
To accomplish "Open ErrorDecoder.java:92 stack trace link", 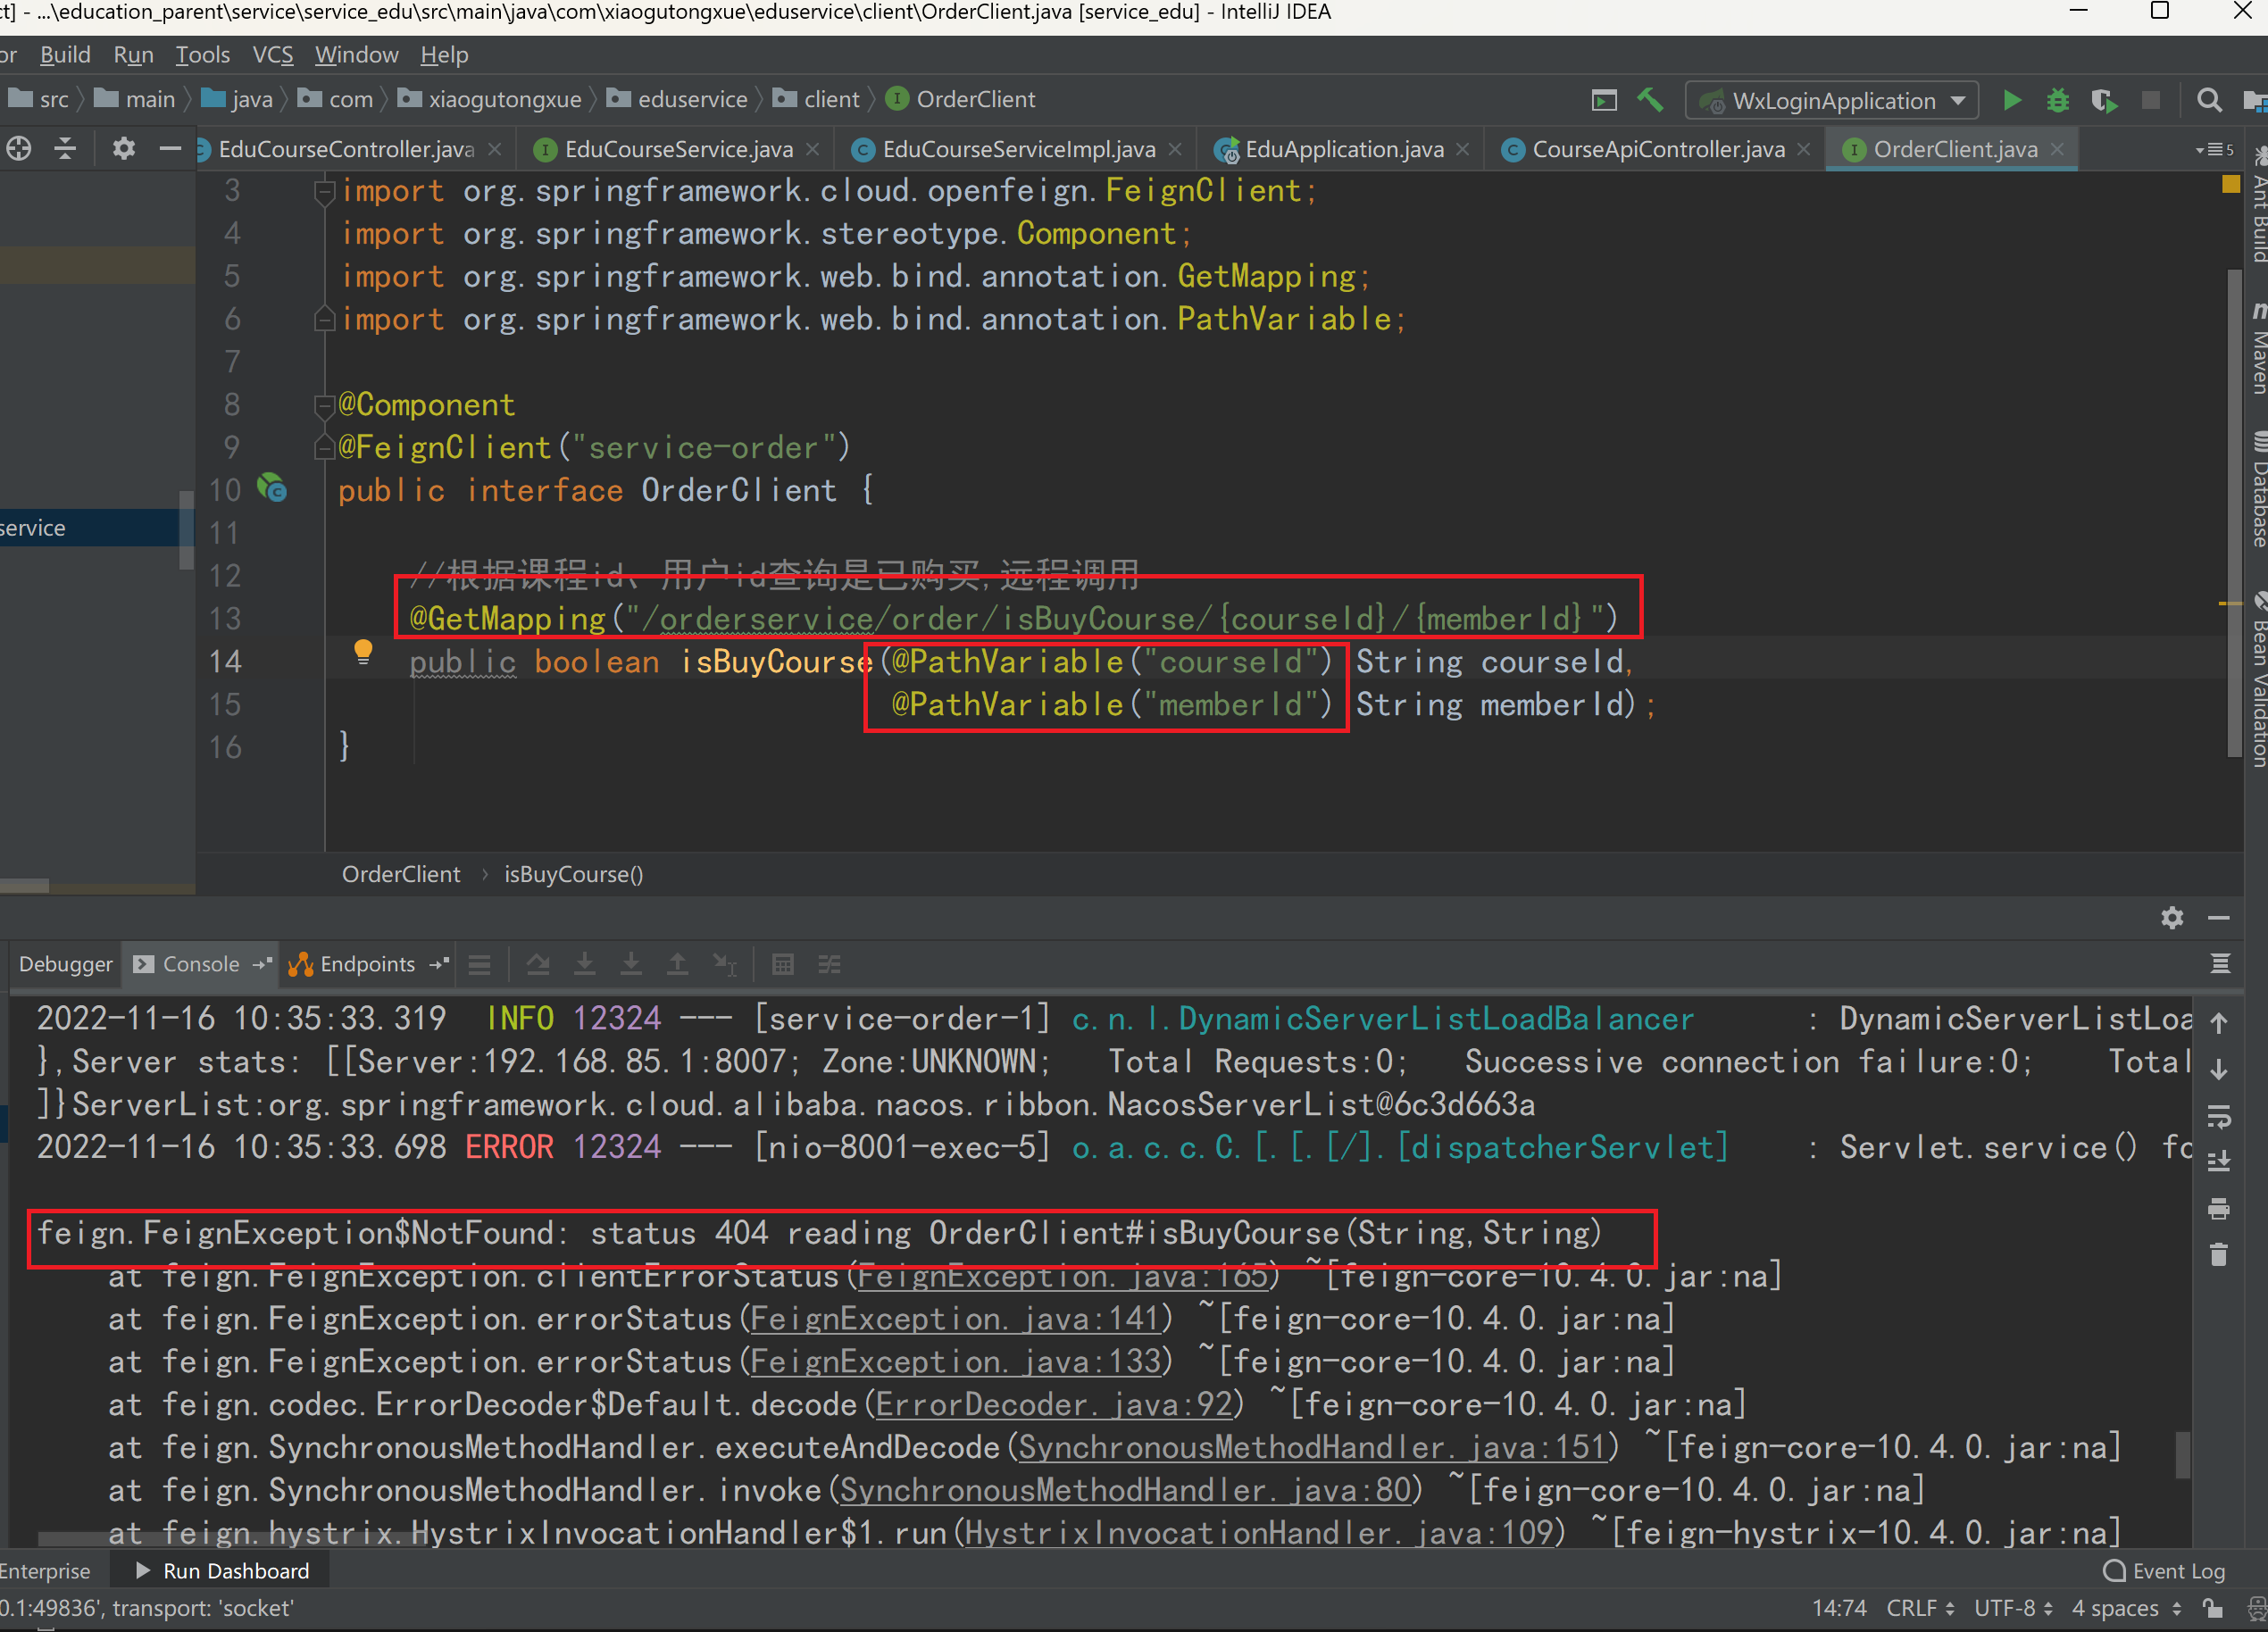I will point(1054,1404).
